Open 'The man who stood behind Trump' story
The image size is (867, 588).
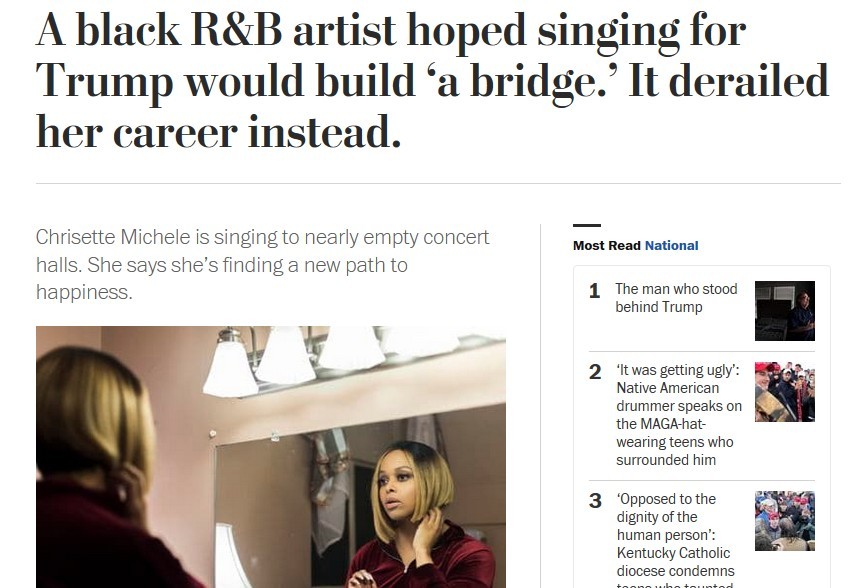point(675,298)
